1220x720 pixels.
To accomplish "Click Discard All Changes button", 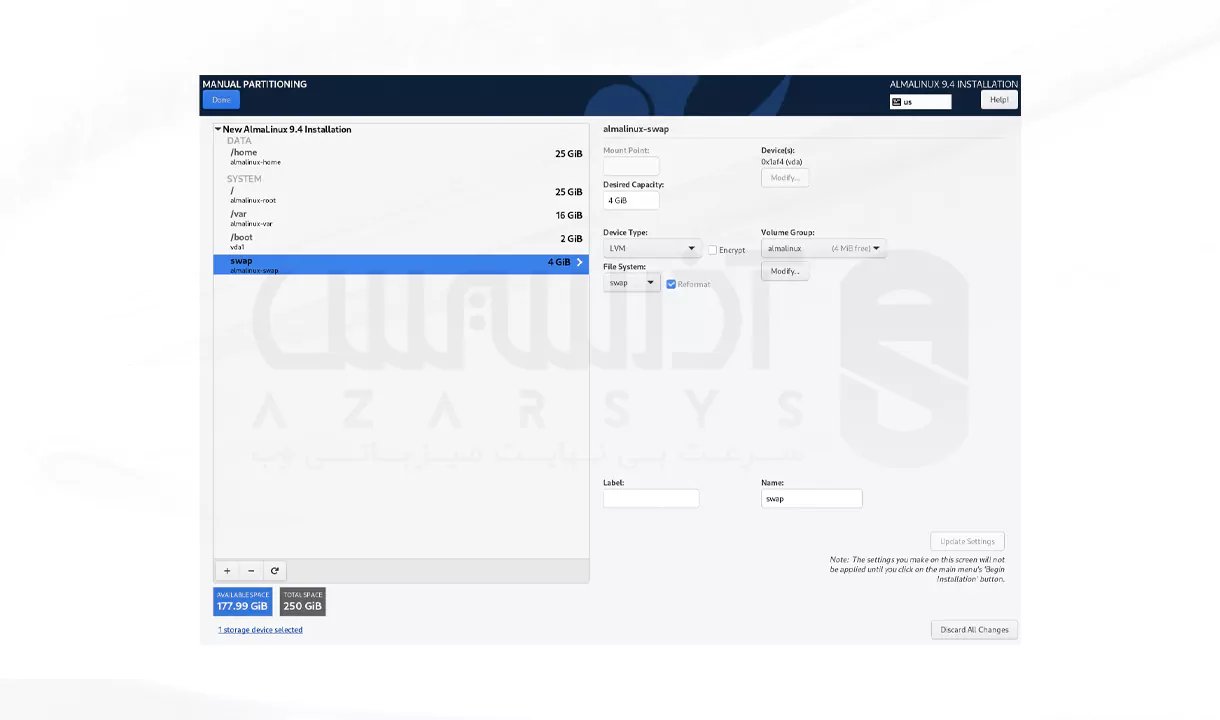I will (974, 629).
